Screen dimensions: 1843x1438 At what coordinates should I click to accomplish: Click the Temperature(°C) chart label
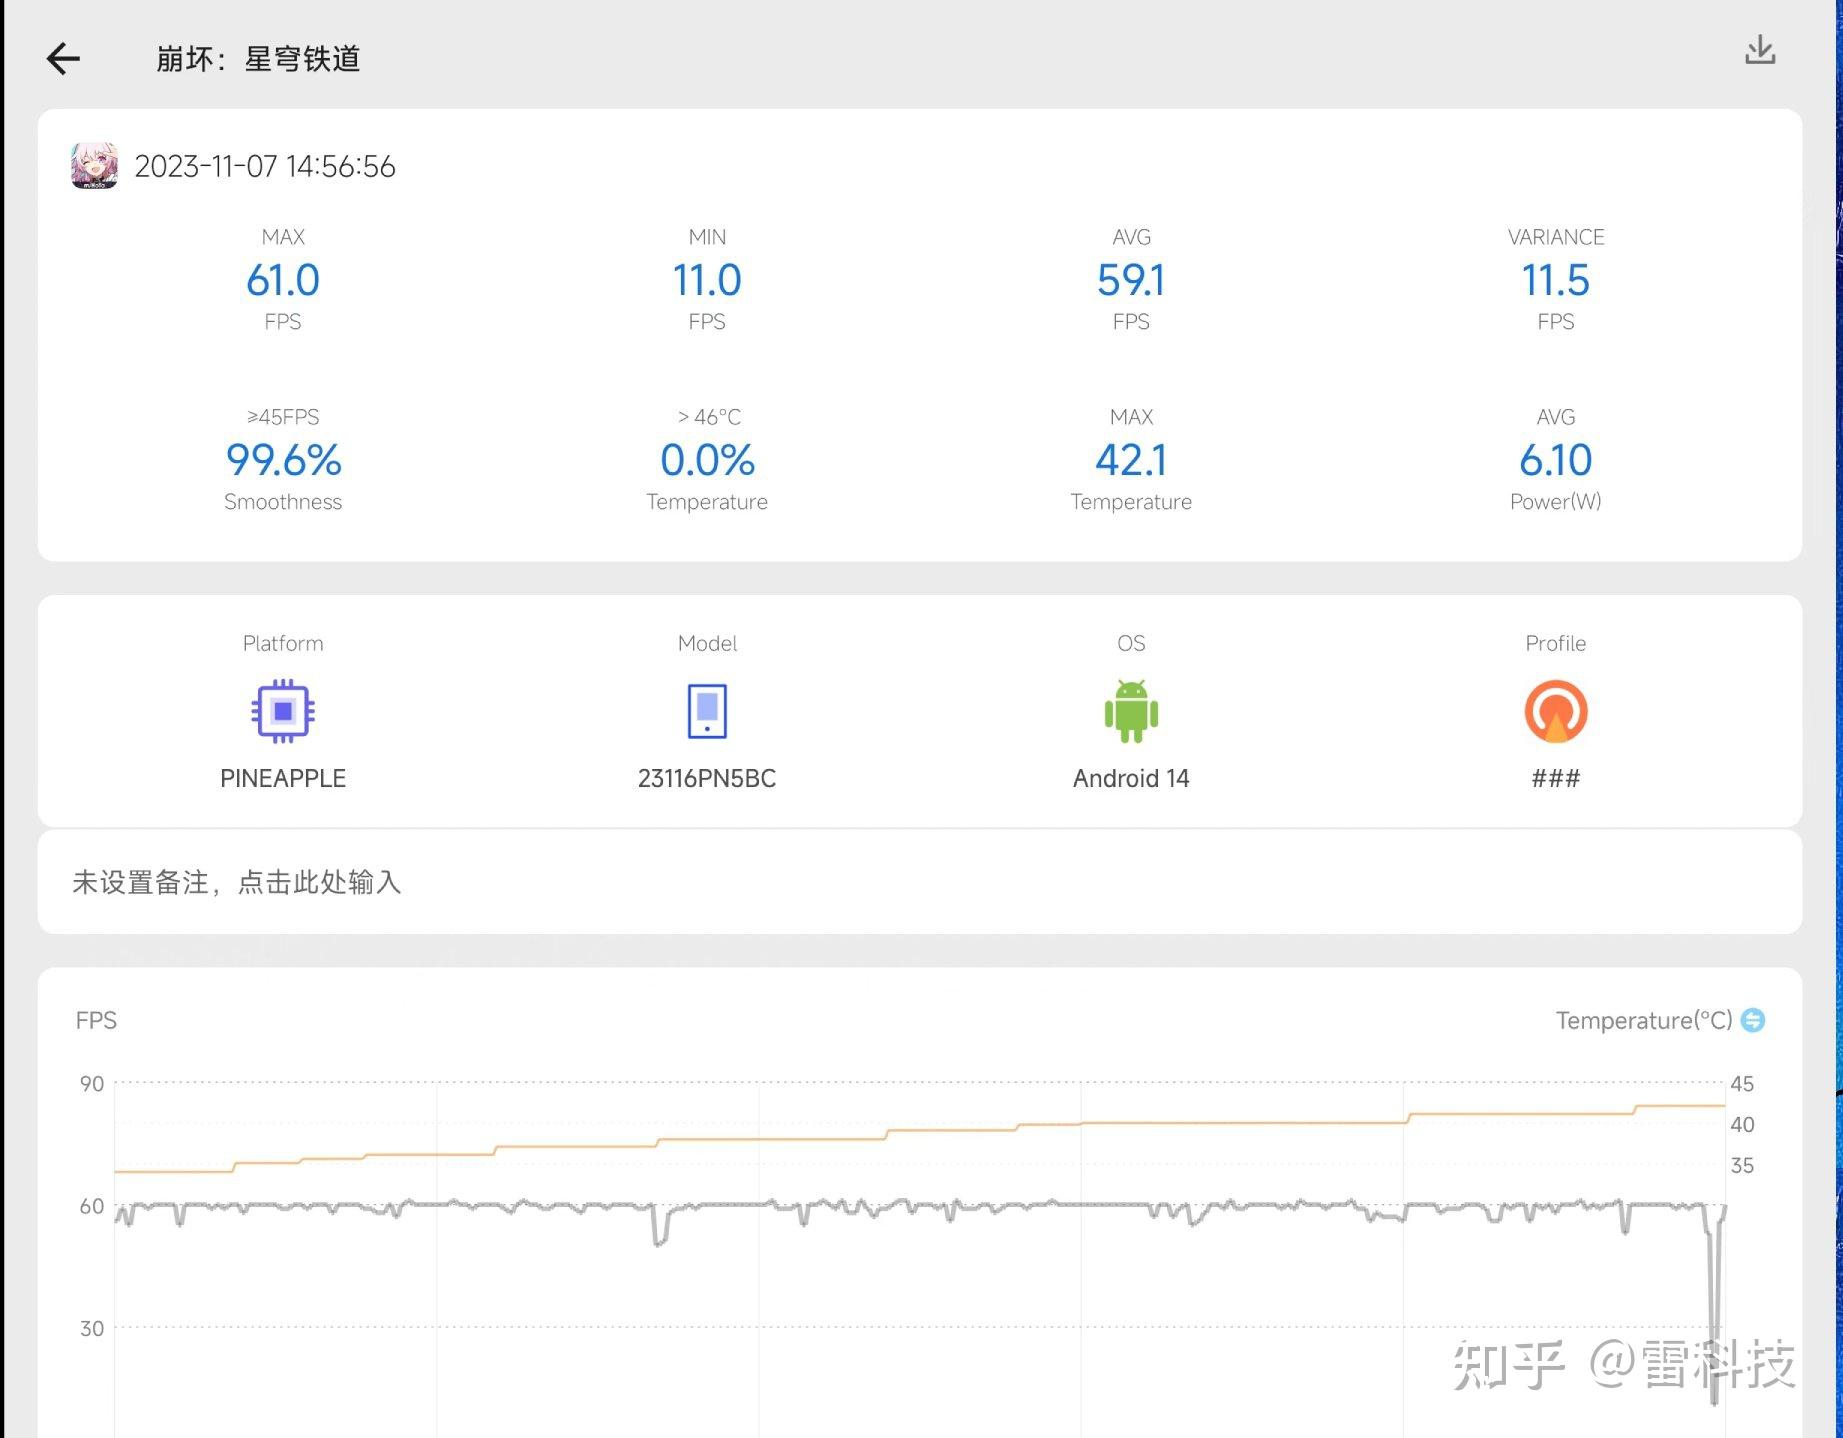pyautogui.click(x=1644, y=1020)
